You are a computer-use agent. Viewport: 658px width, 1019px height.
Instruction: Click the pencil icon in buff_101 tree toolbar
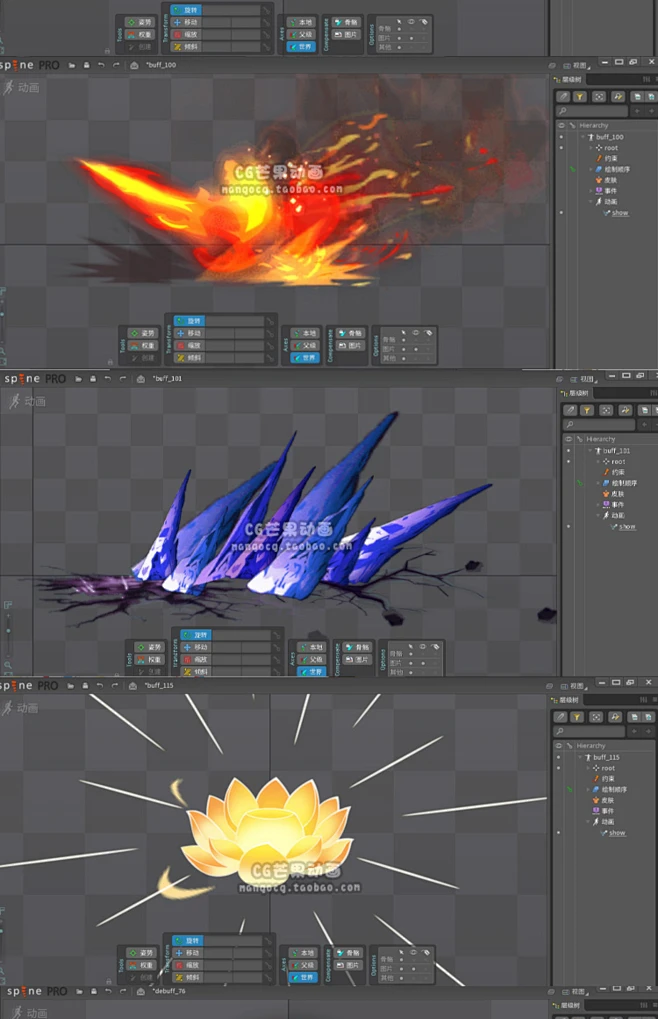coord(569,410)
